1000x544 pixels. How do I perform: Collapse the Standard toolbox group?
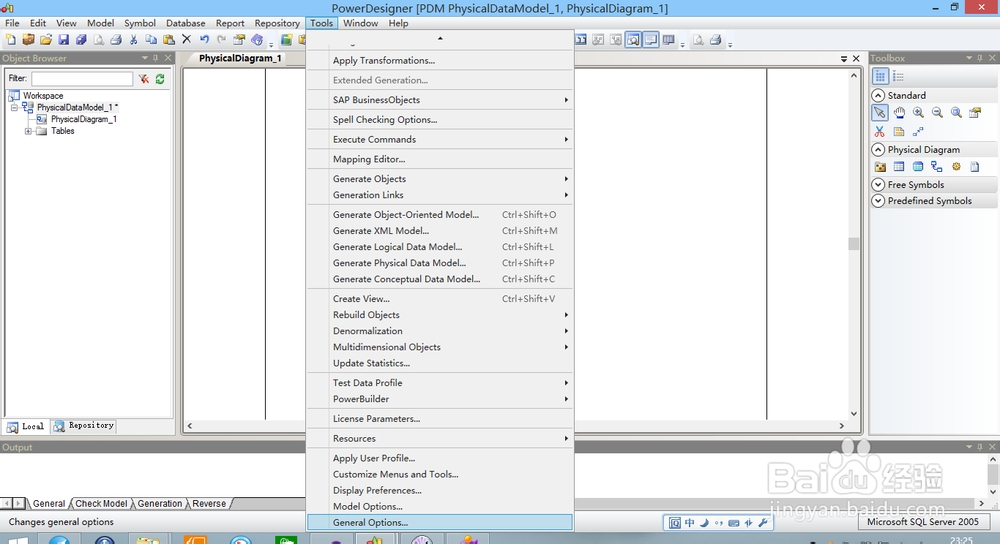click(x=878, y=95)
